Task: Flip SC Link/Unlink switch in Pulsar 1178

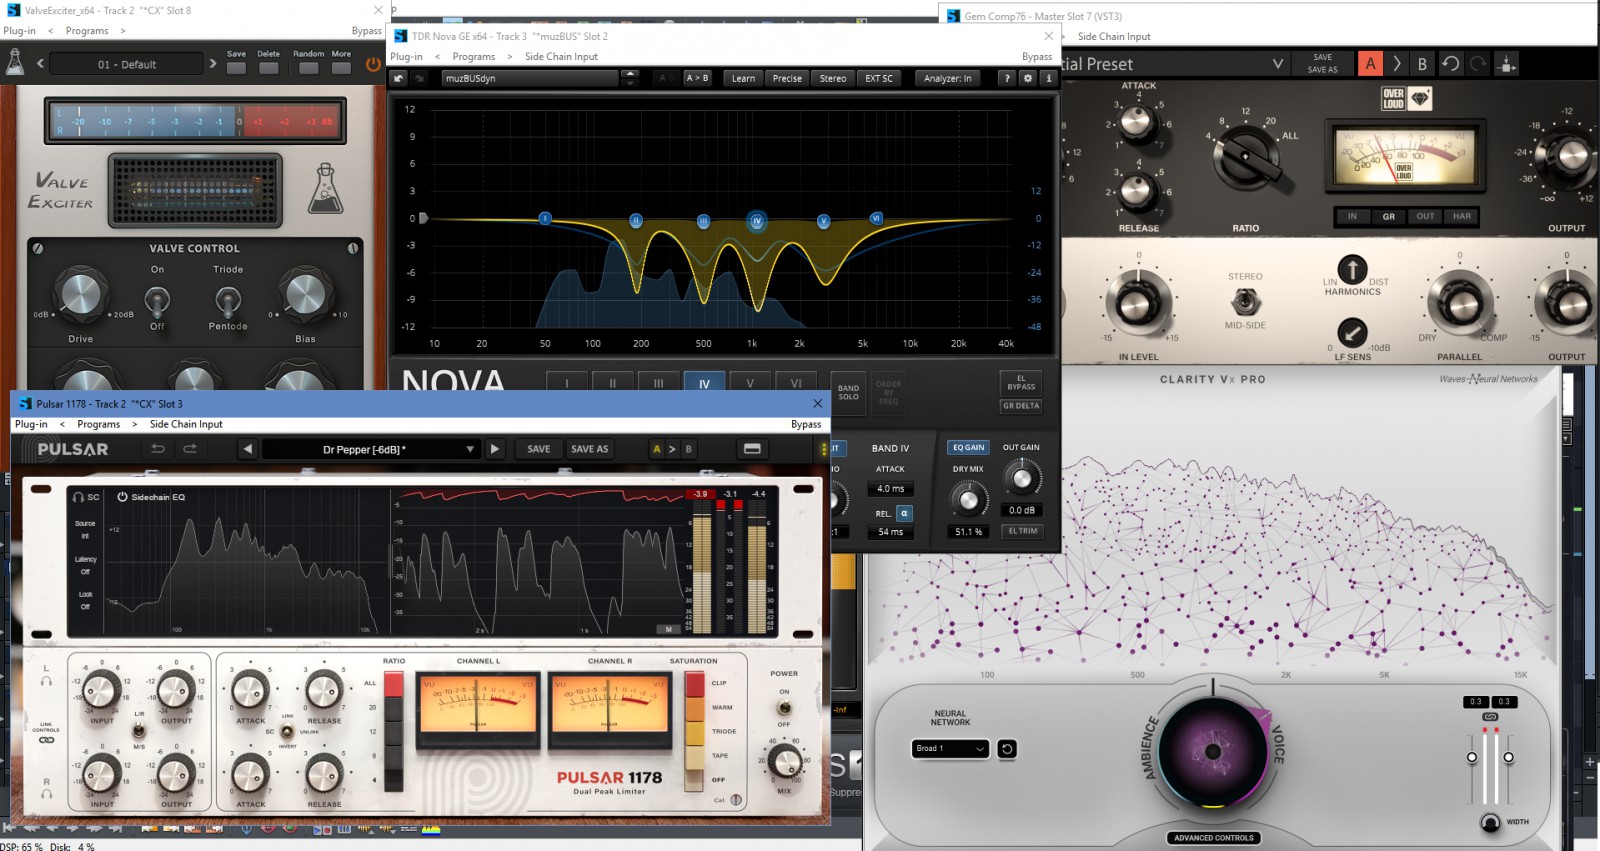Action: [287, 731]
